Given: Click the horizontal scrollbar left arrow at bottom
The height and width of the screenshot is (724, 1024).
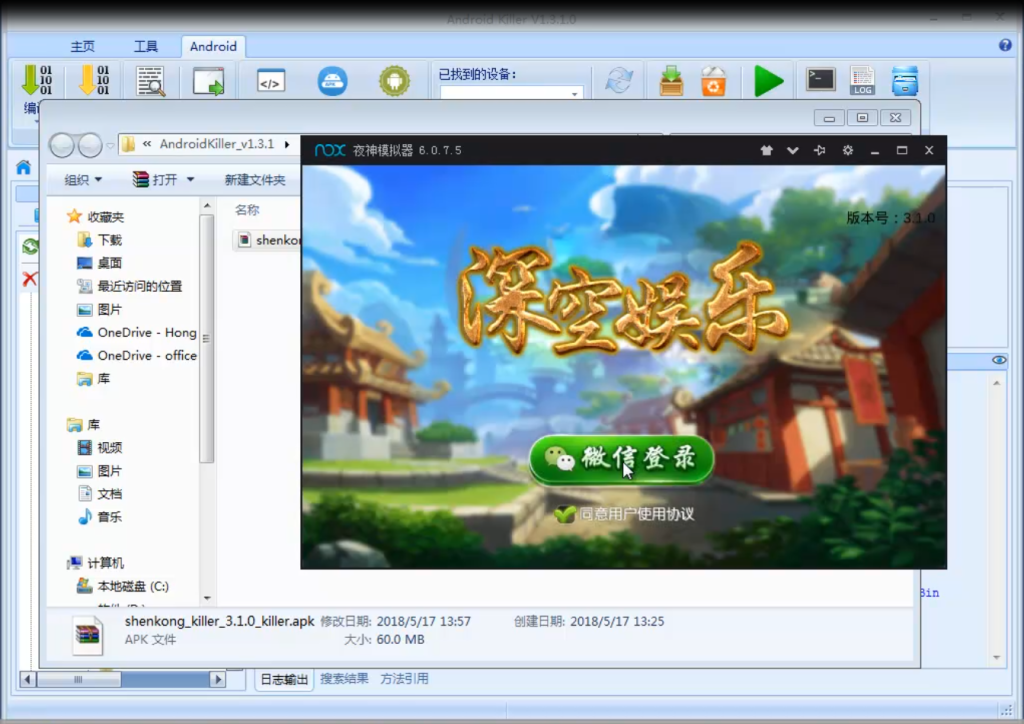Looking at the screenshot, I should [x=27, y=680].
